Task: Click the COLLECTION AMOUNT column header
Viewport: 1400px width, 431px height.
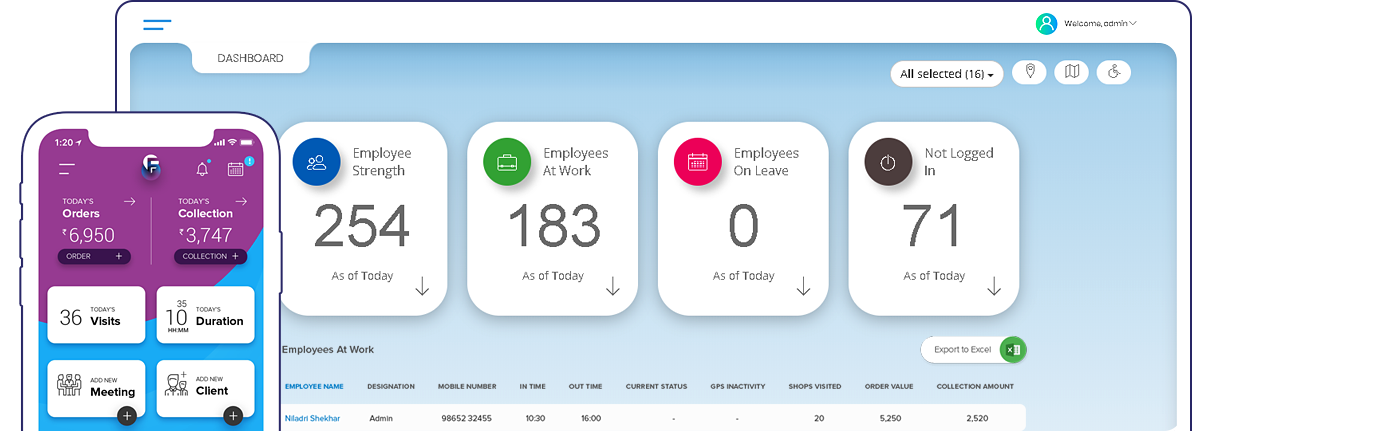Action: click(975, 386)
